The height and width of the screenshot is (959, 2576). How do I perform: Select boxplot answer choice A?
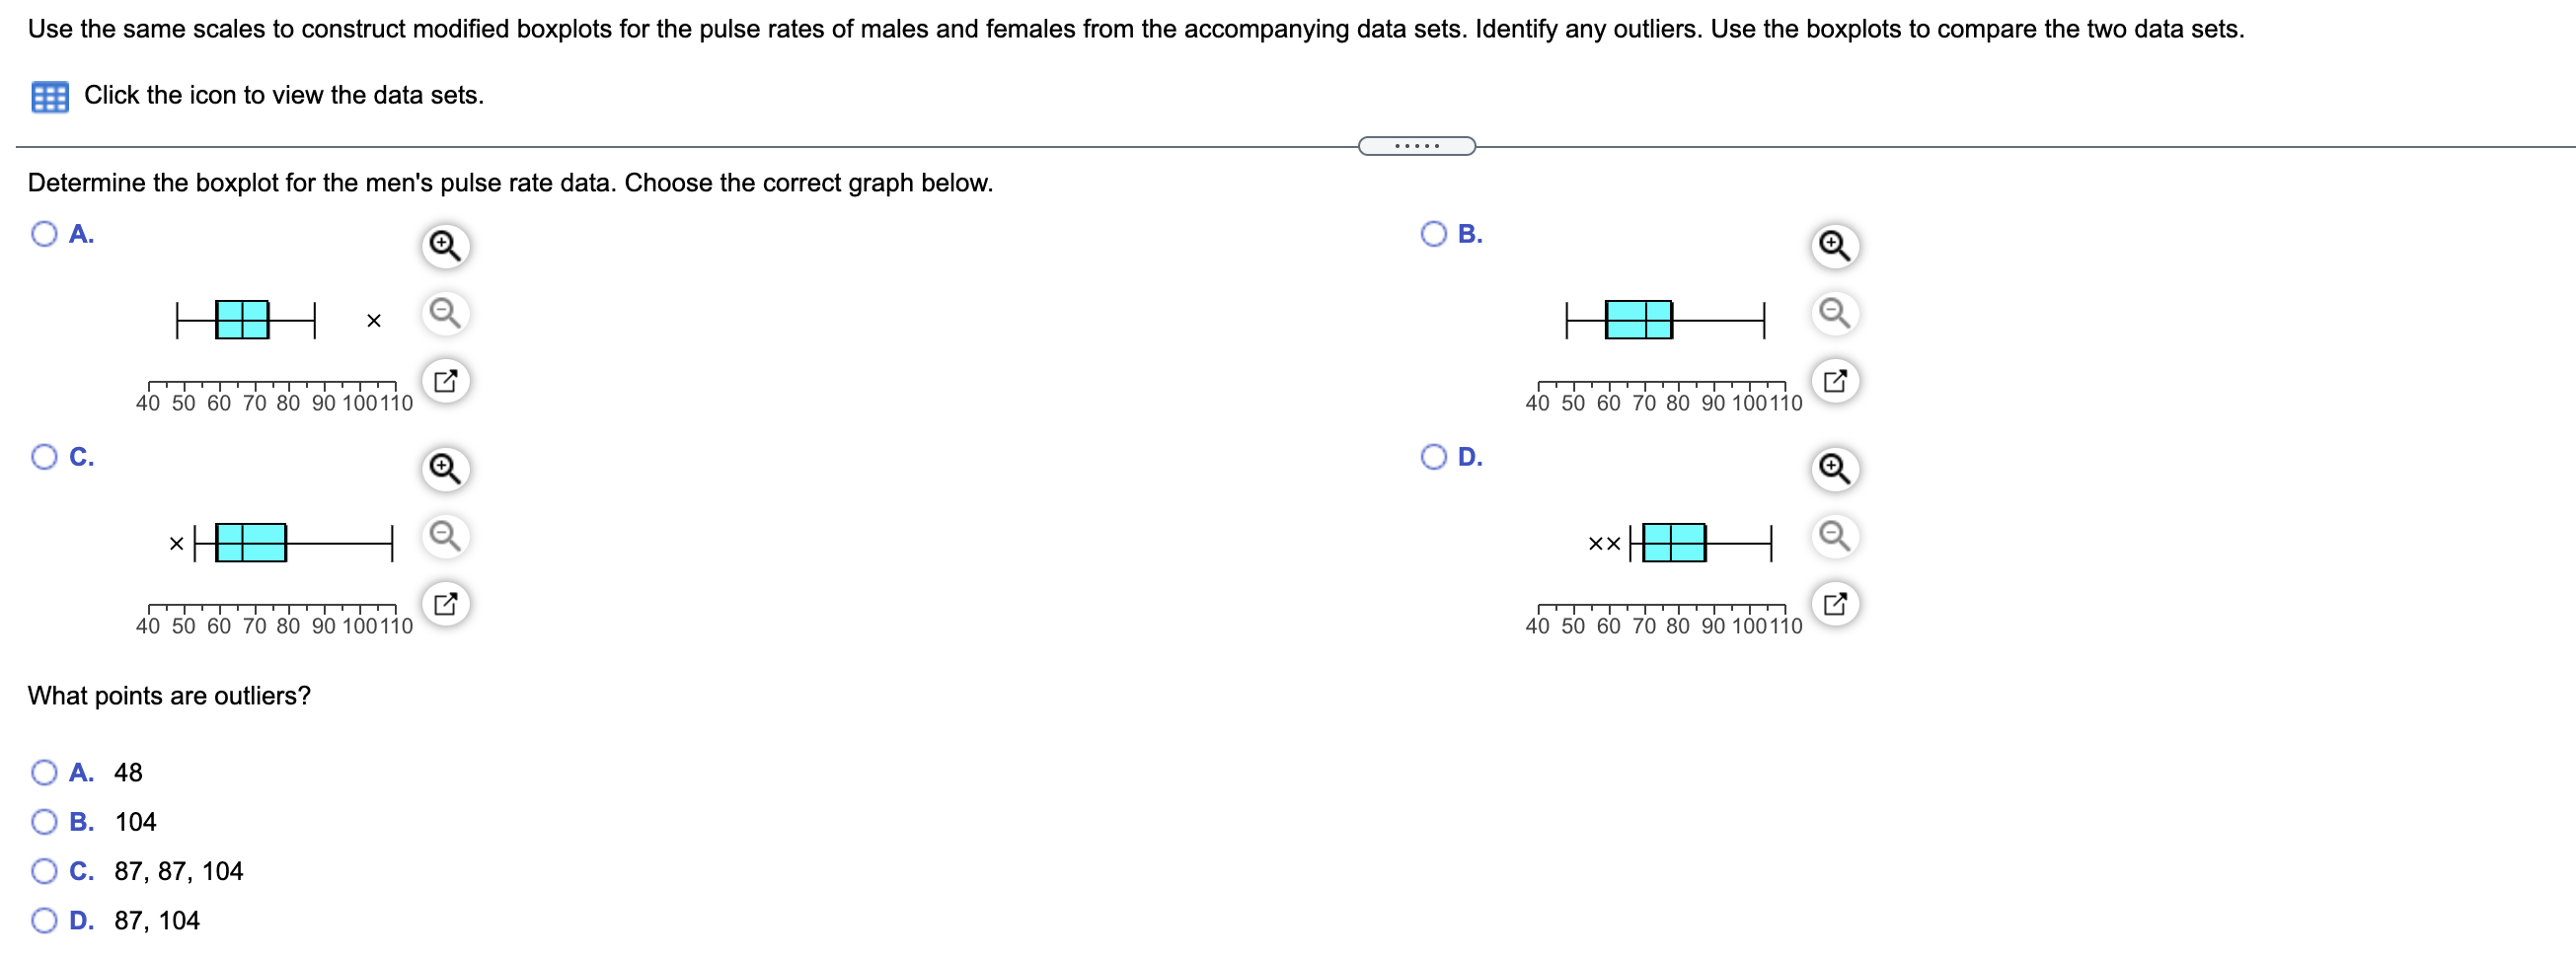[43, 233]
